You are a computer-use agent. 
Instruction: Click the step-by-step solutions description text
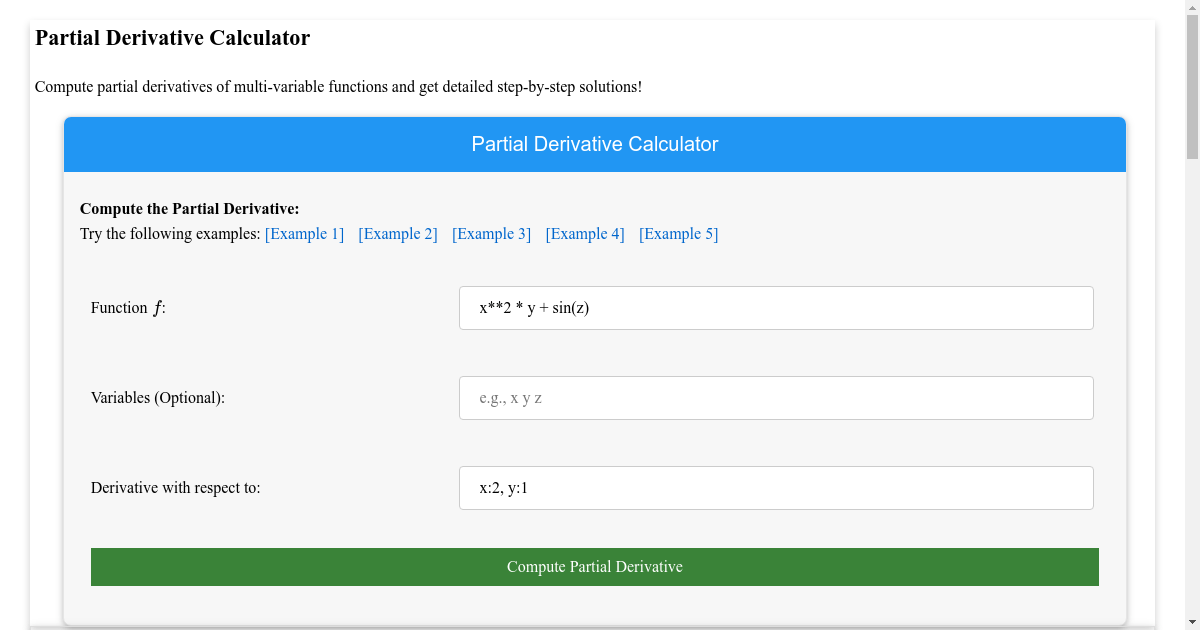(x=338, y=87)
